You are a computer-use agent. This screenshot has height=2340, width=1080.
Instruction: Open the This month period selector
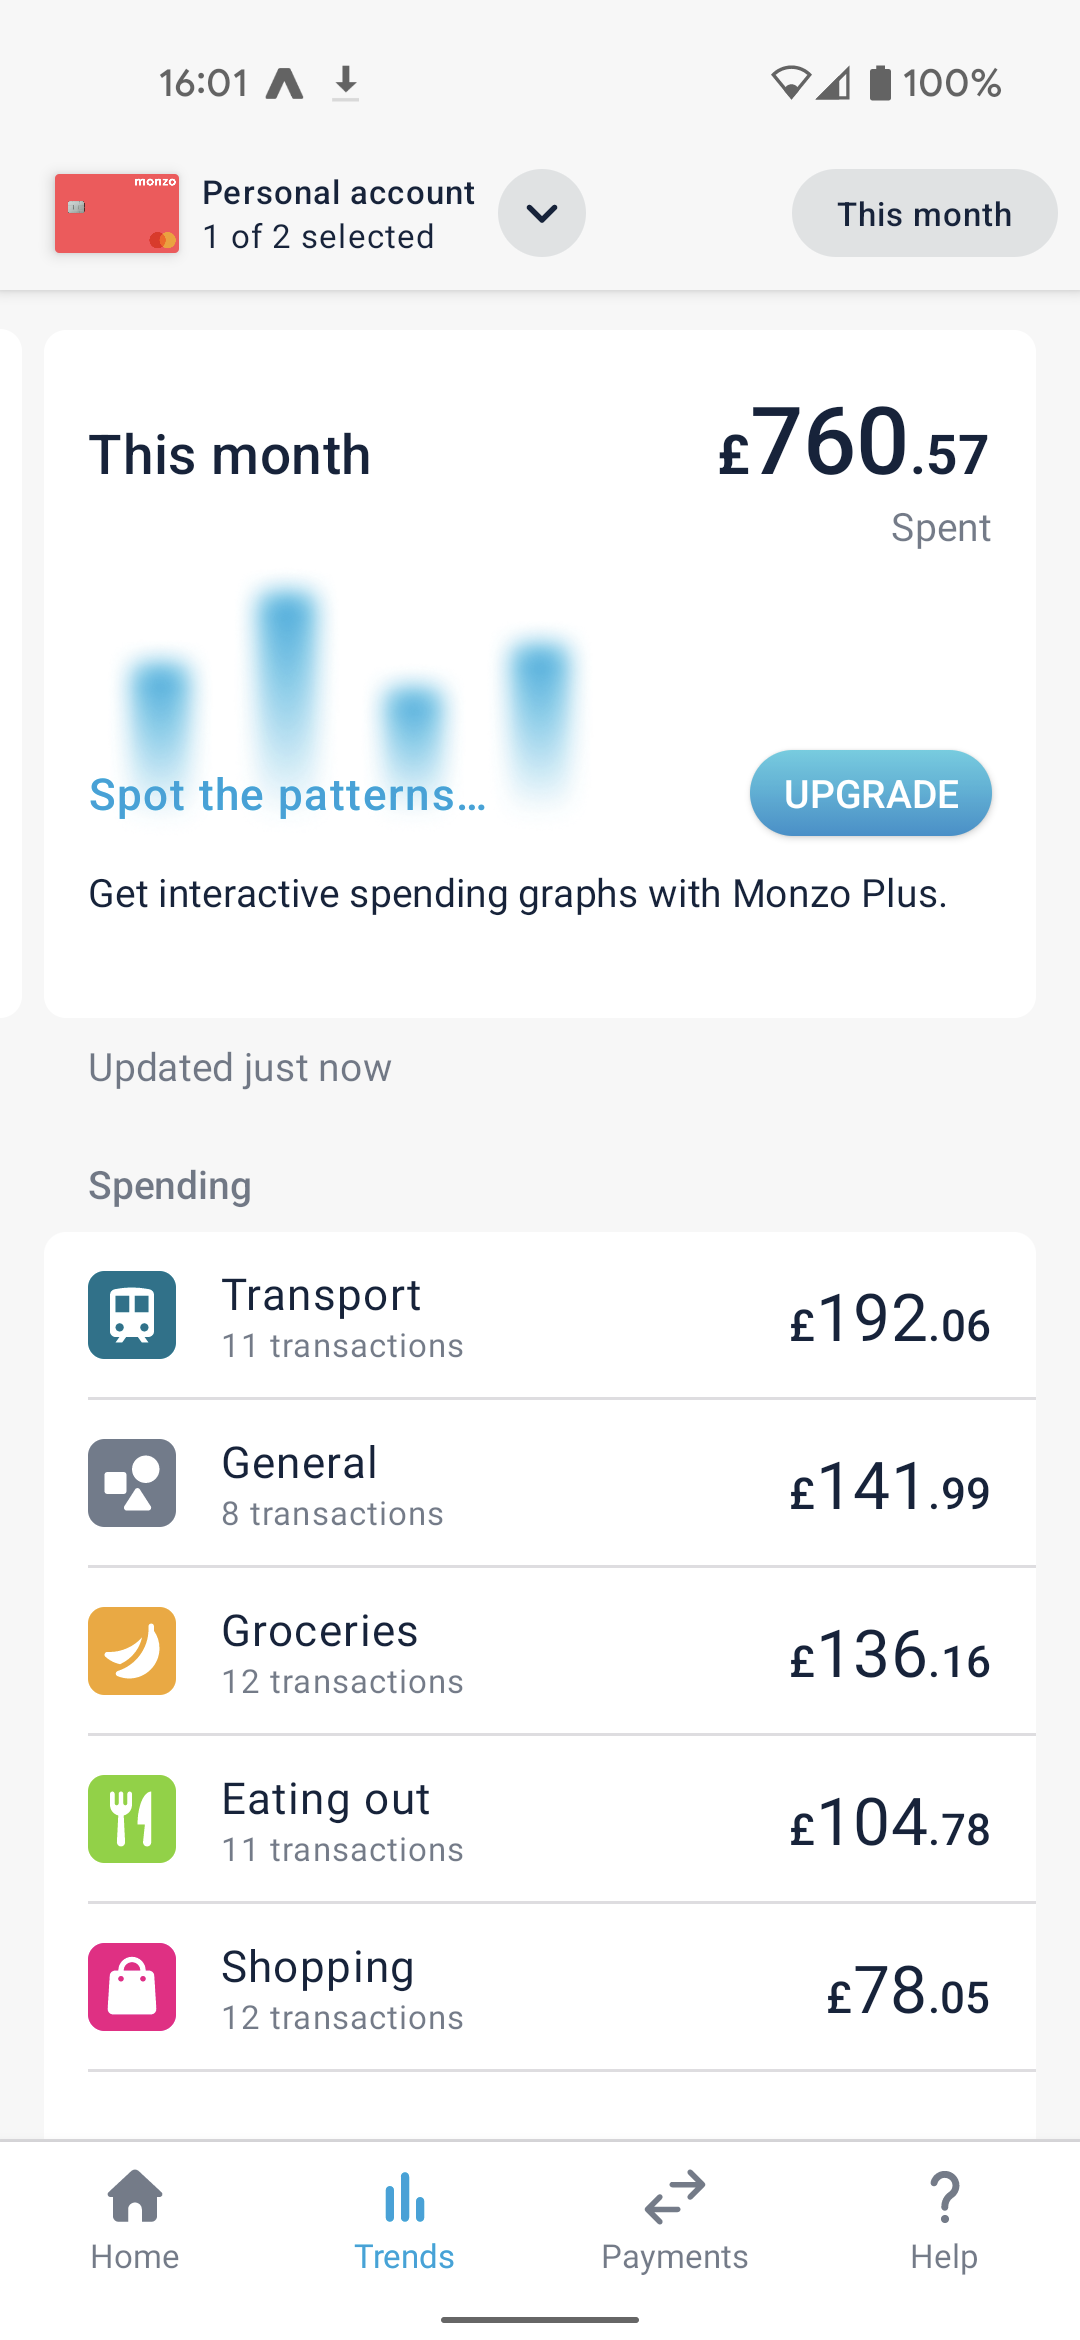924,213
